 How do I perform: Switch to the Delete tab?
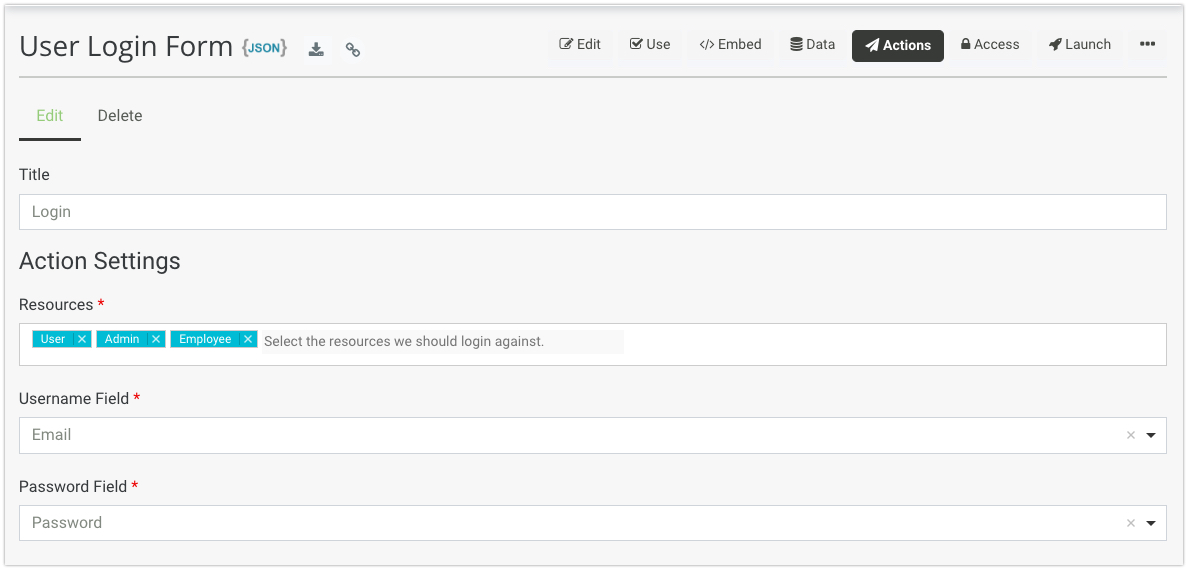click(x=120, y=116)
